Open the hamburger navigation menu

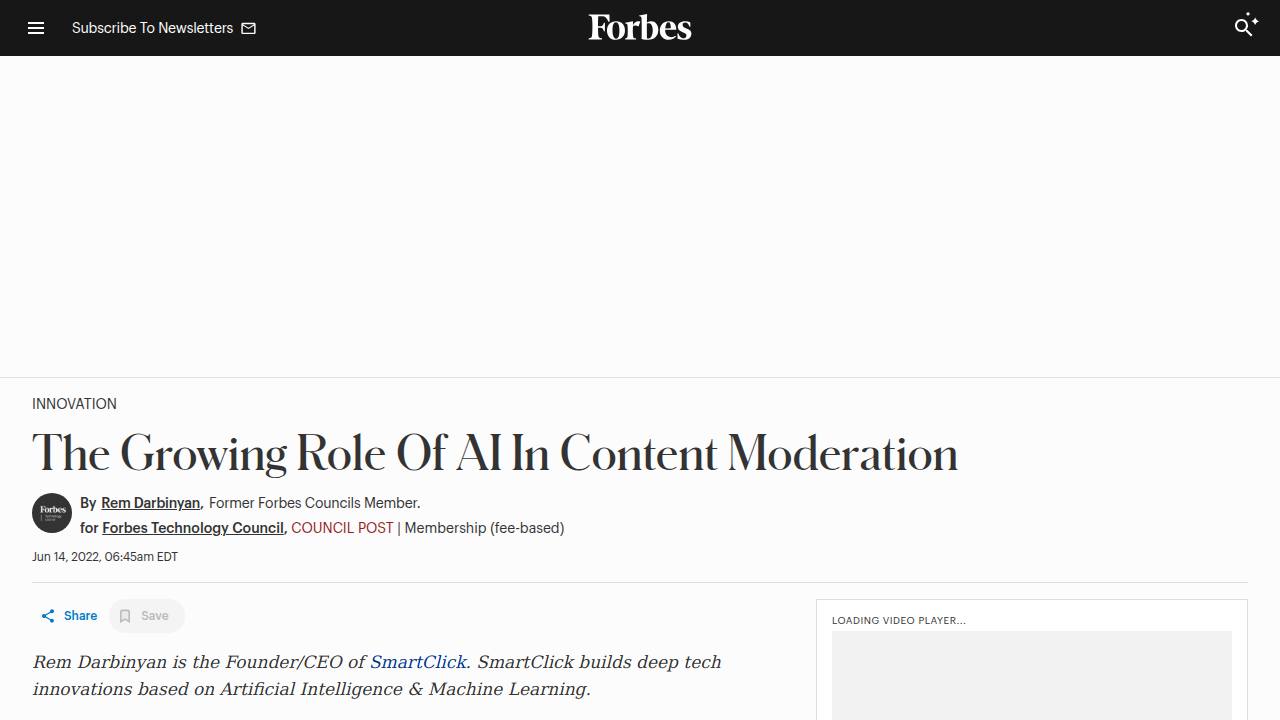[36, 28]
